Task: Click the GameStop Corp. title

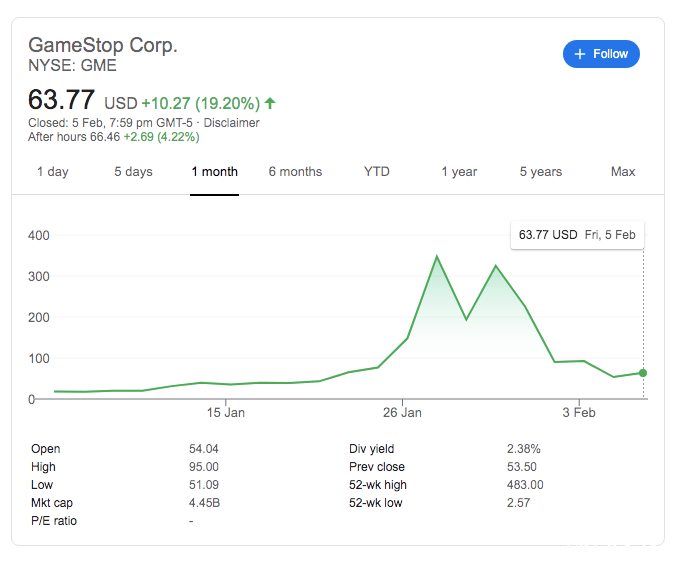Action: point(103,45)
